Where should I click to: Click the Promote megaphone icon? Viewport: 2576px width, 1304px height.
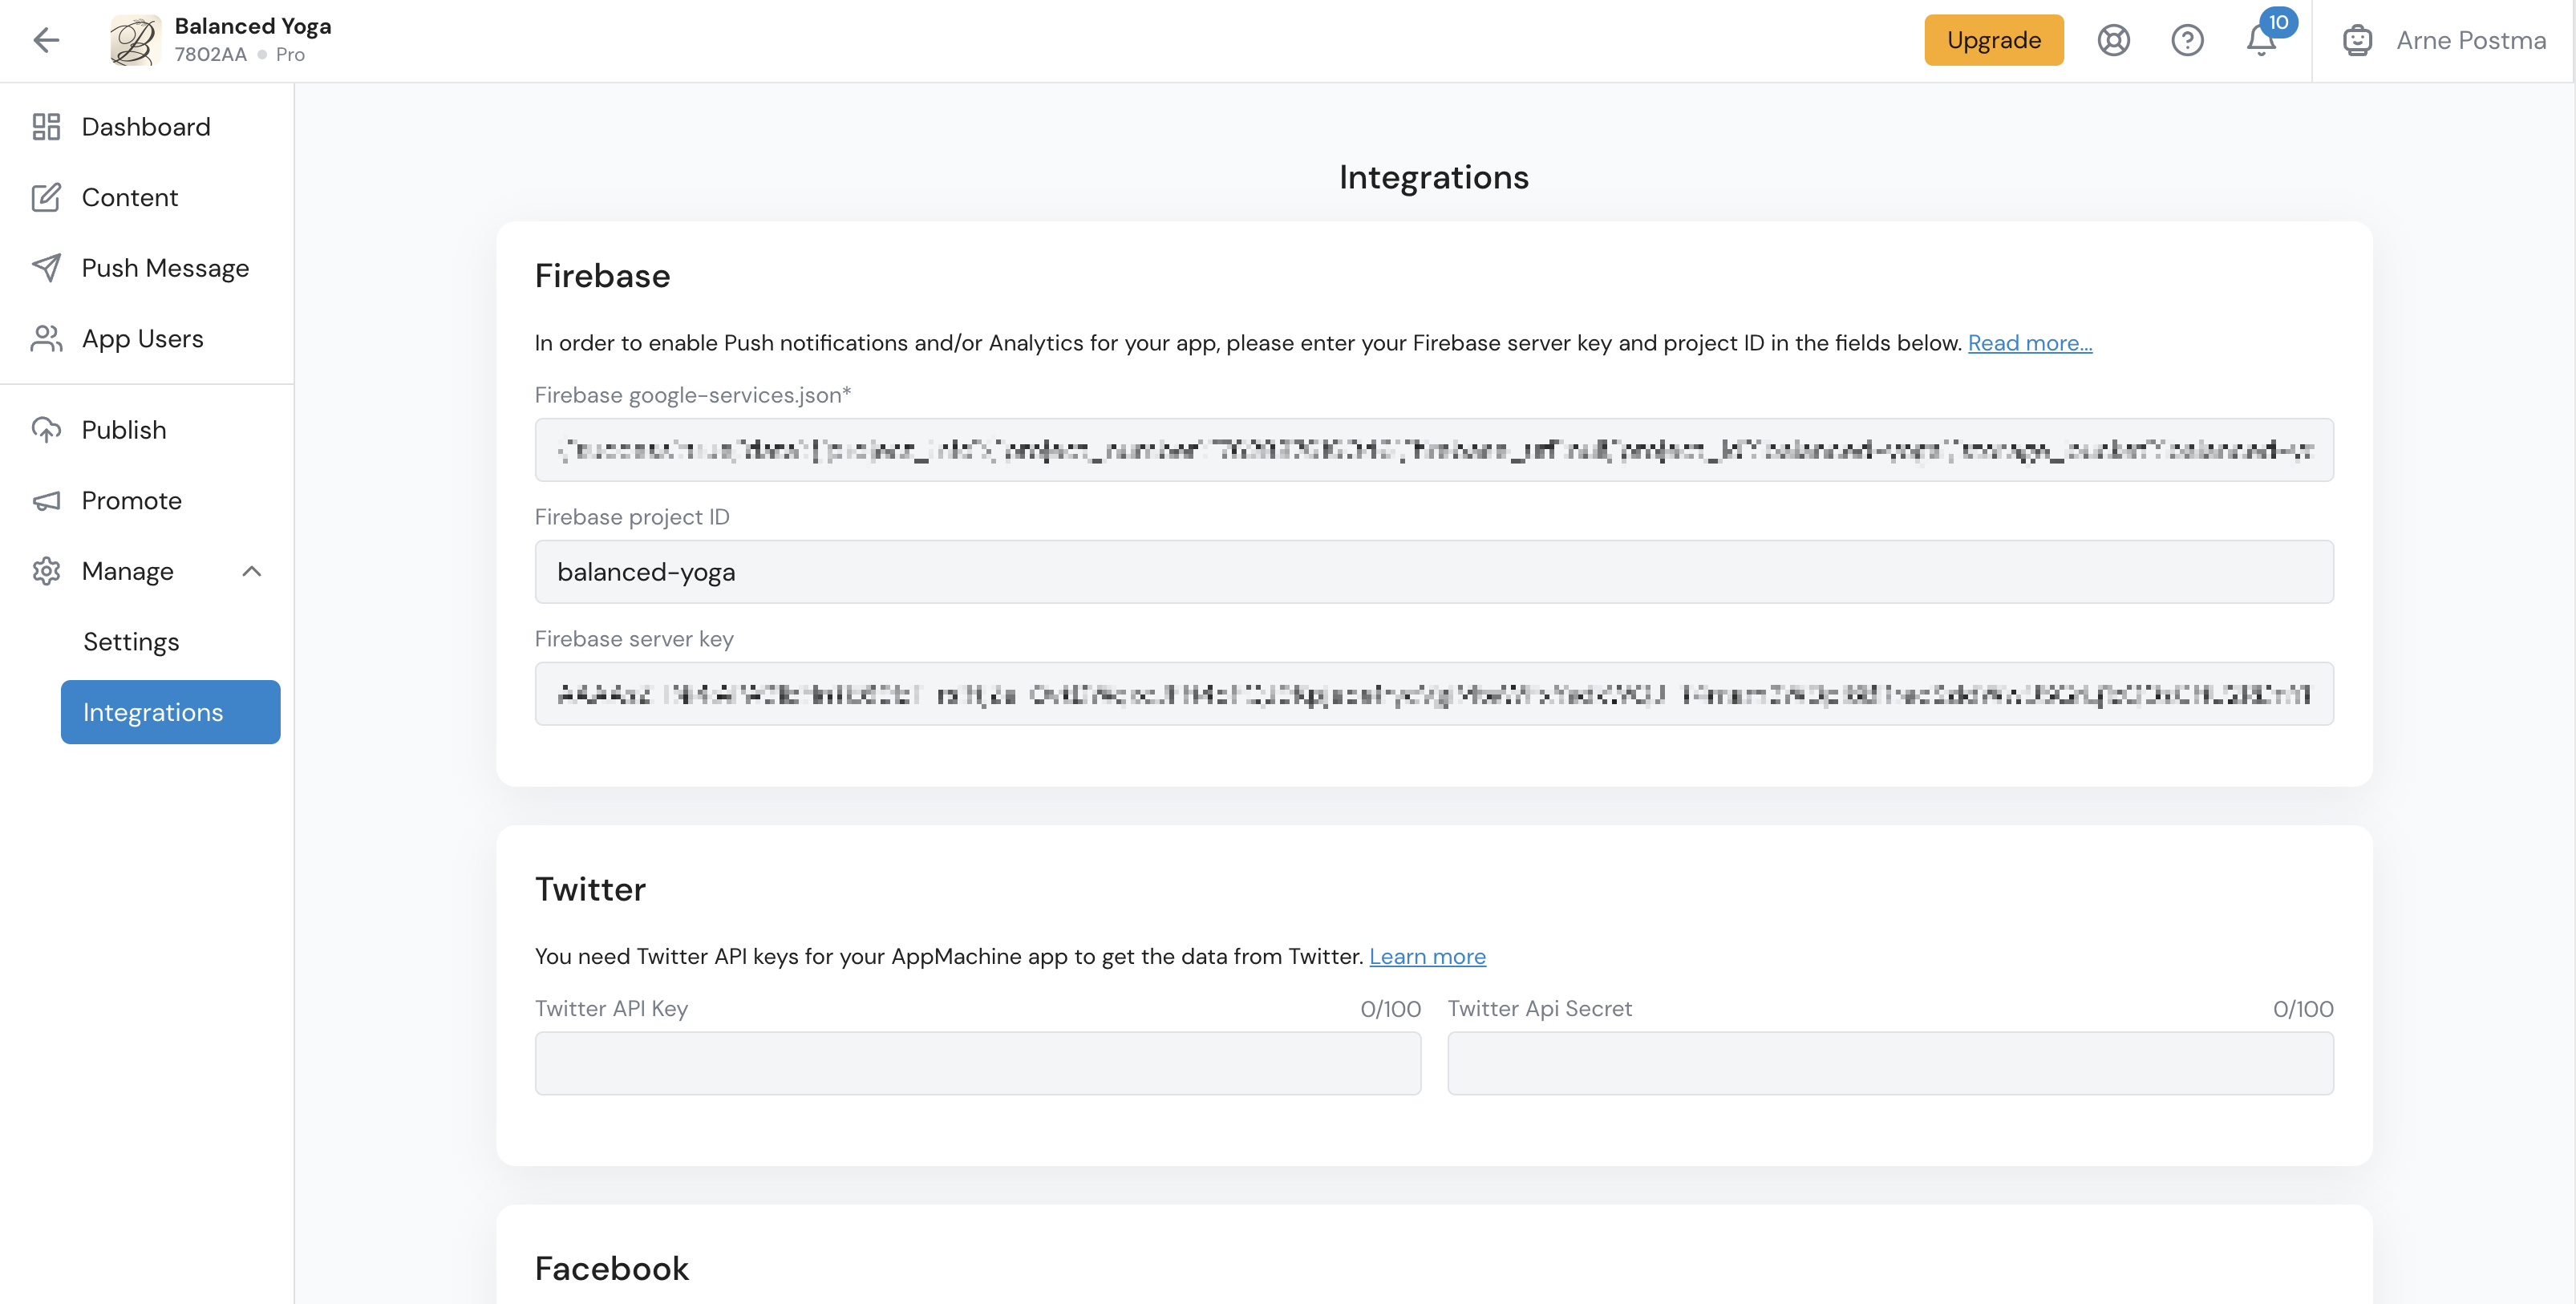46,501
